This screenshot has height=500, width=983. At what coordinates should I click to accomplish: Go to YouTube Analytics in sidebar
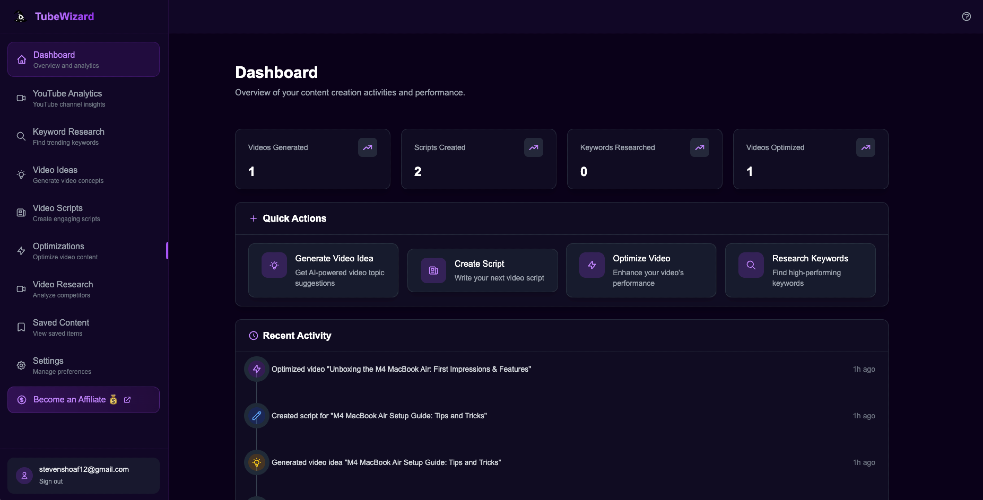point(83,98)
